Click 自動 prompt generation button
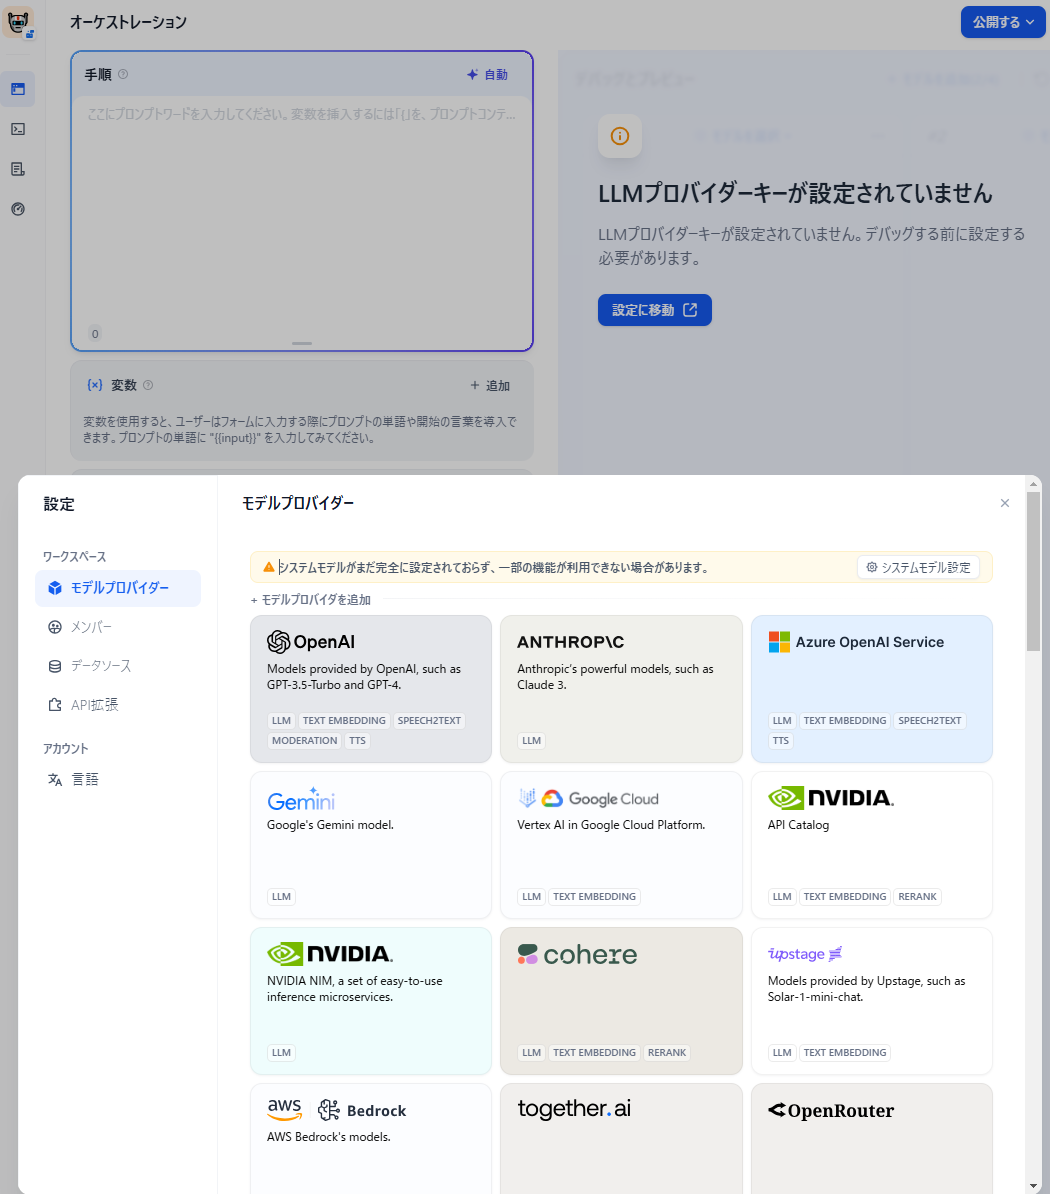 [487, 75]
